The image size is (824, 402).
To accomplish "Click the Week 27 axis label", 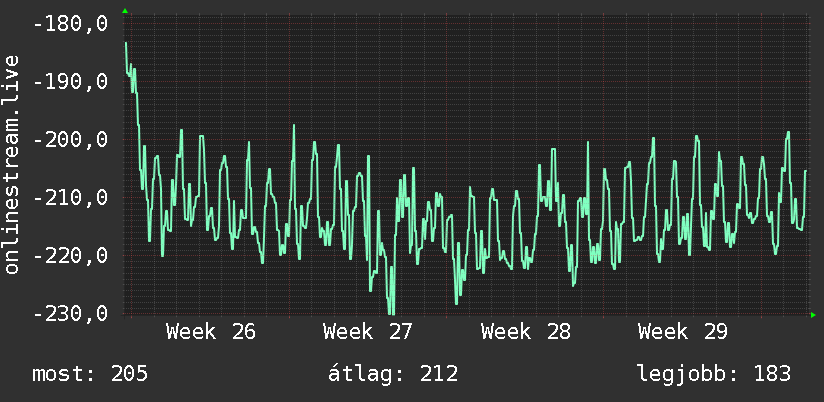I will tap(368, 332).
